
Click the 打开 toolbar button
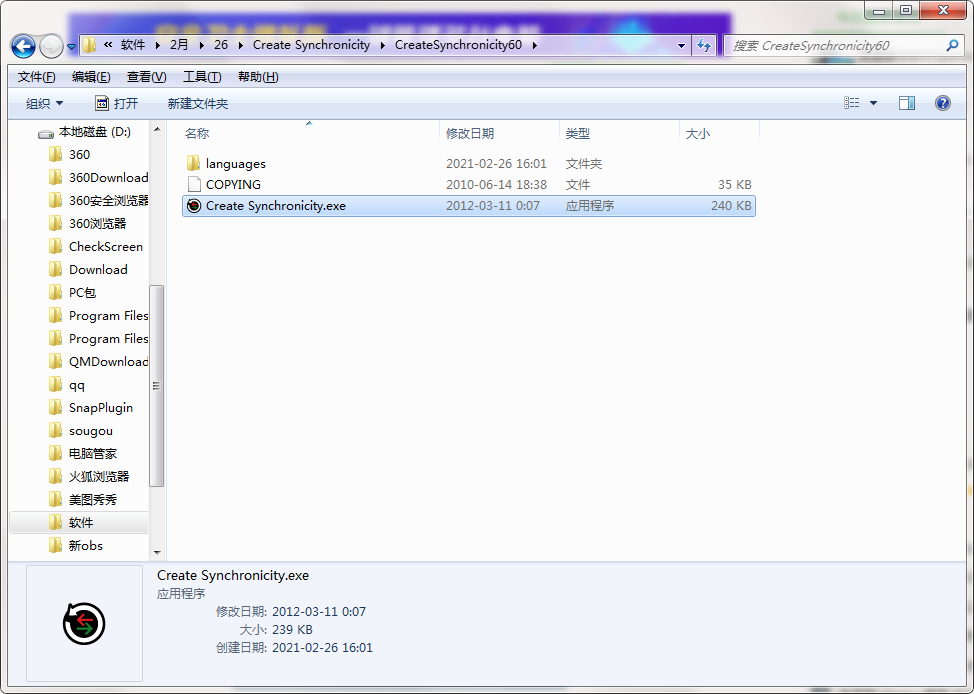[x=116, y=104]
